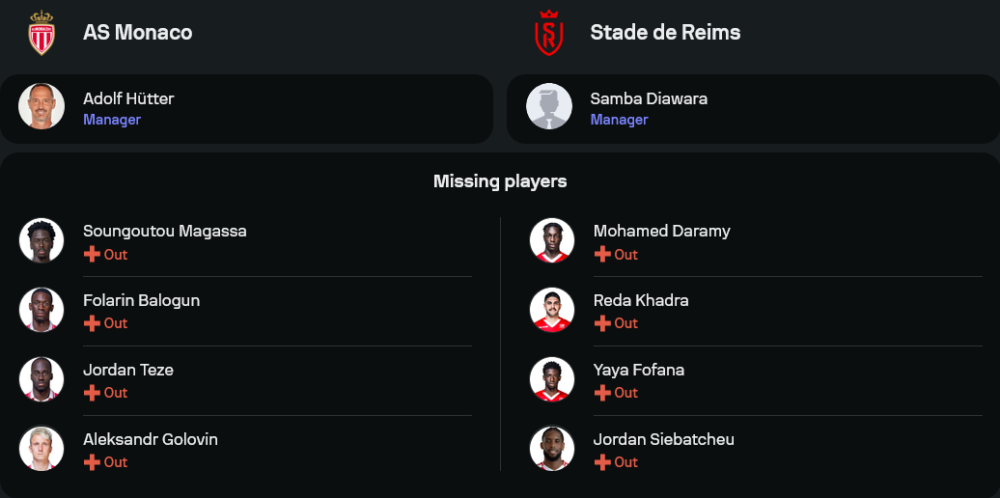
Task: Click the injury cross icon under Jordan Siebatcheu
Action: tap(602, 462)
